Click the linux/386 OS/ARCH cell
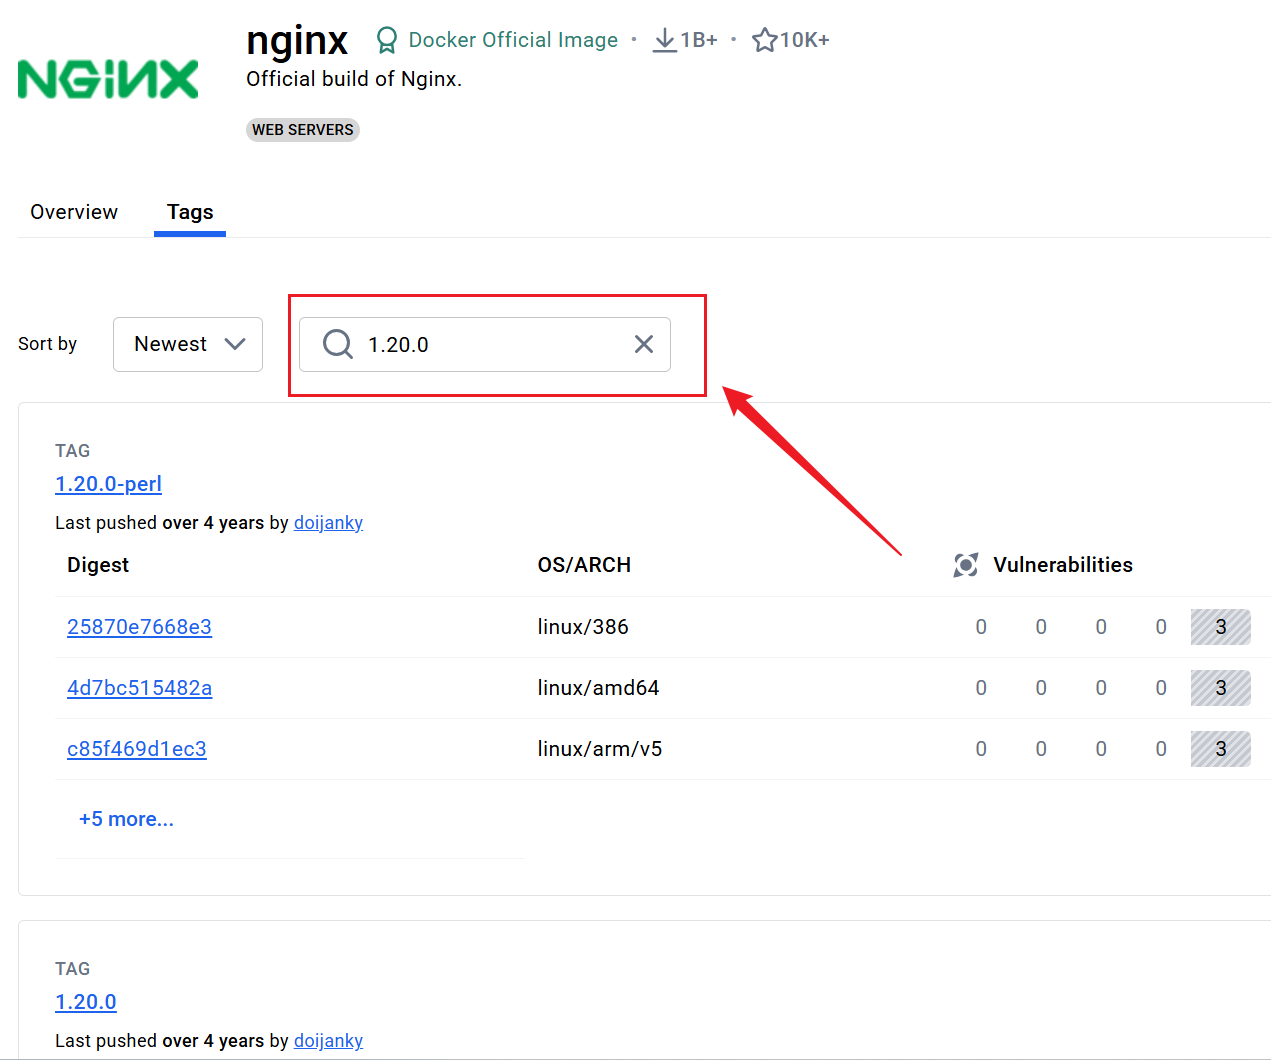This screenshot has width=1271, height=1060. point(583,627)
